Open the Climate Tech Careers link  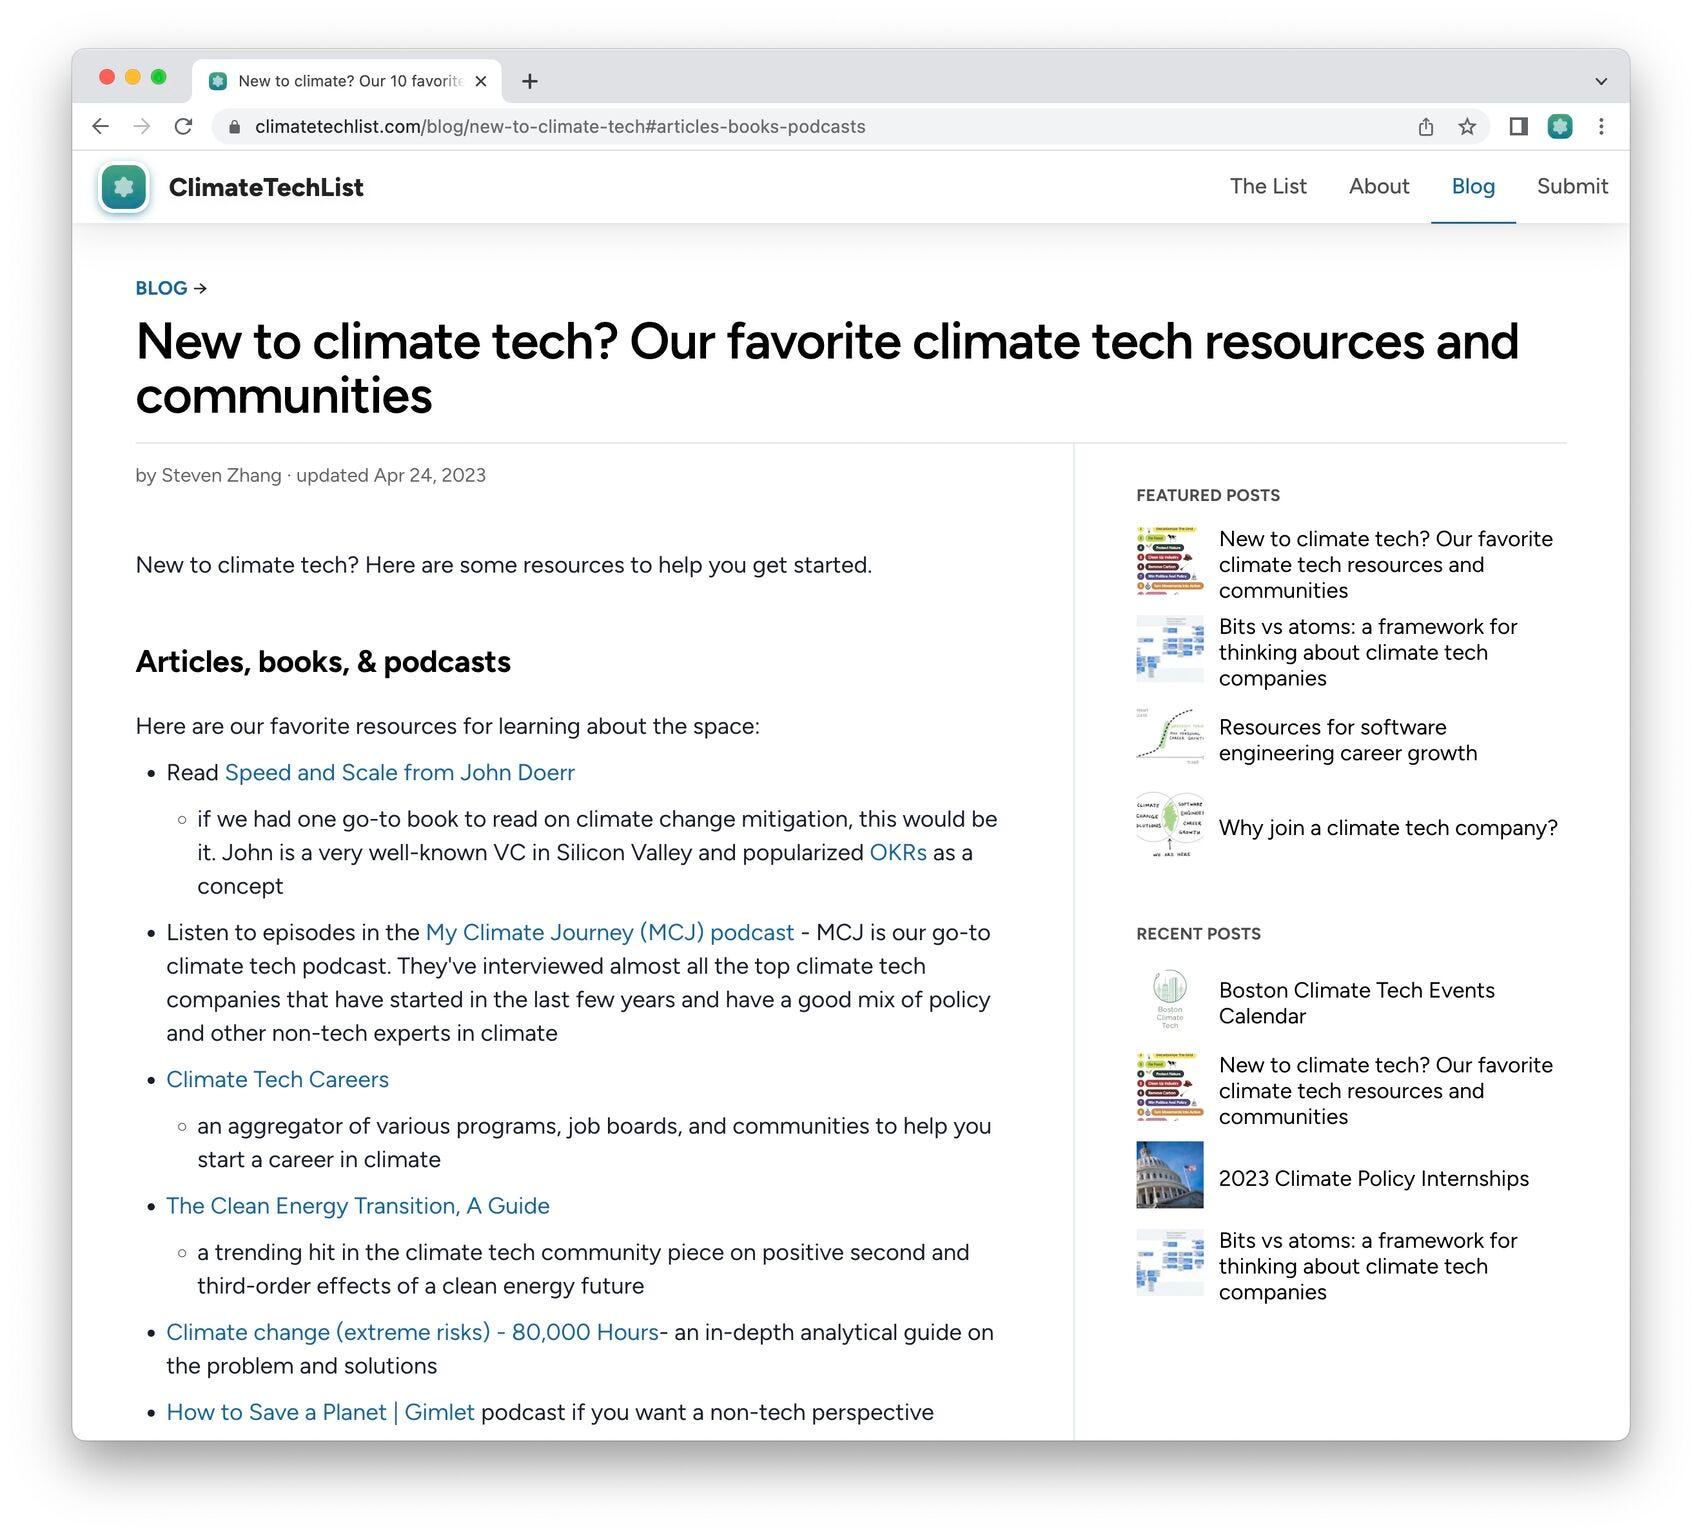(x=277, y=1079)
